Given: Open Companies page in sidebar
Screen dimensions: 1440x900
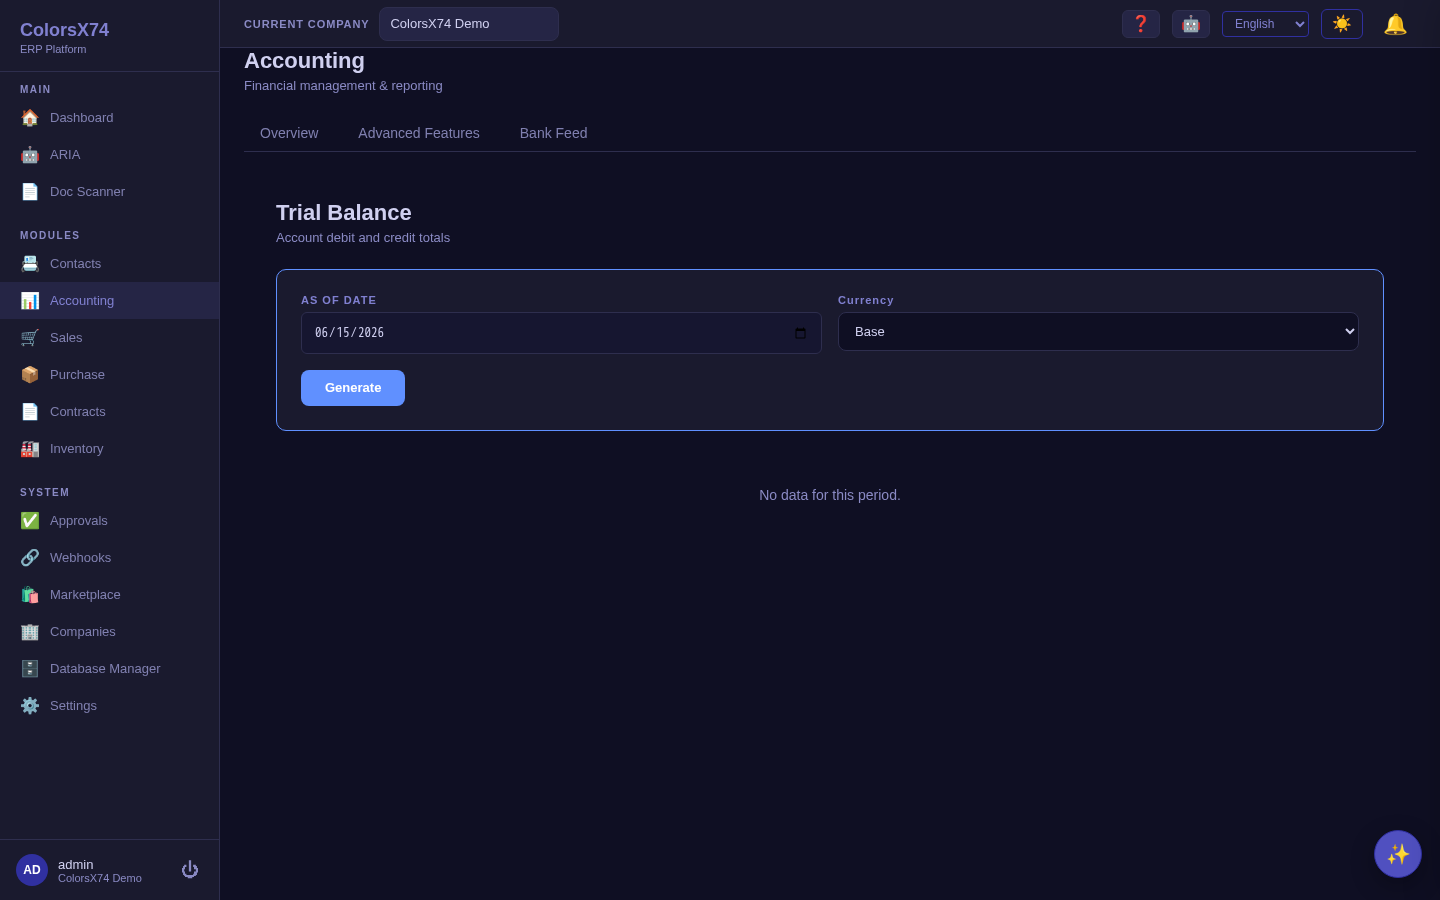Looking at the screenshot, I should (109, 632).
